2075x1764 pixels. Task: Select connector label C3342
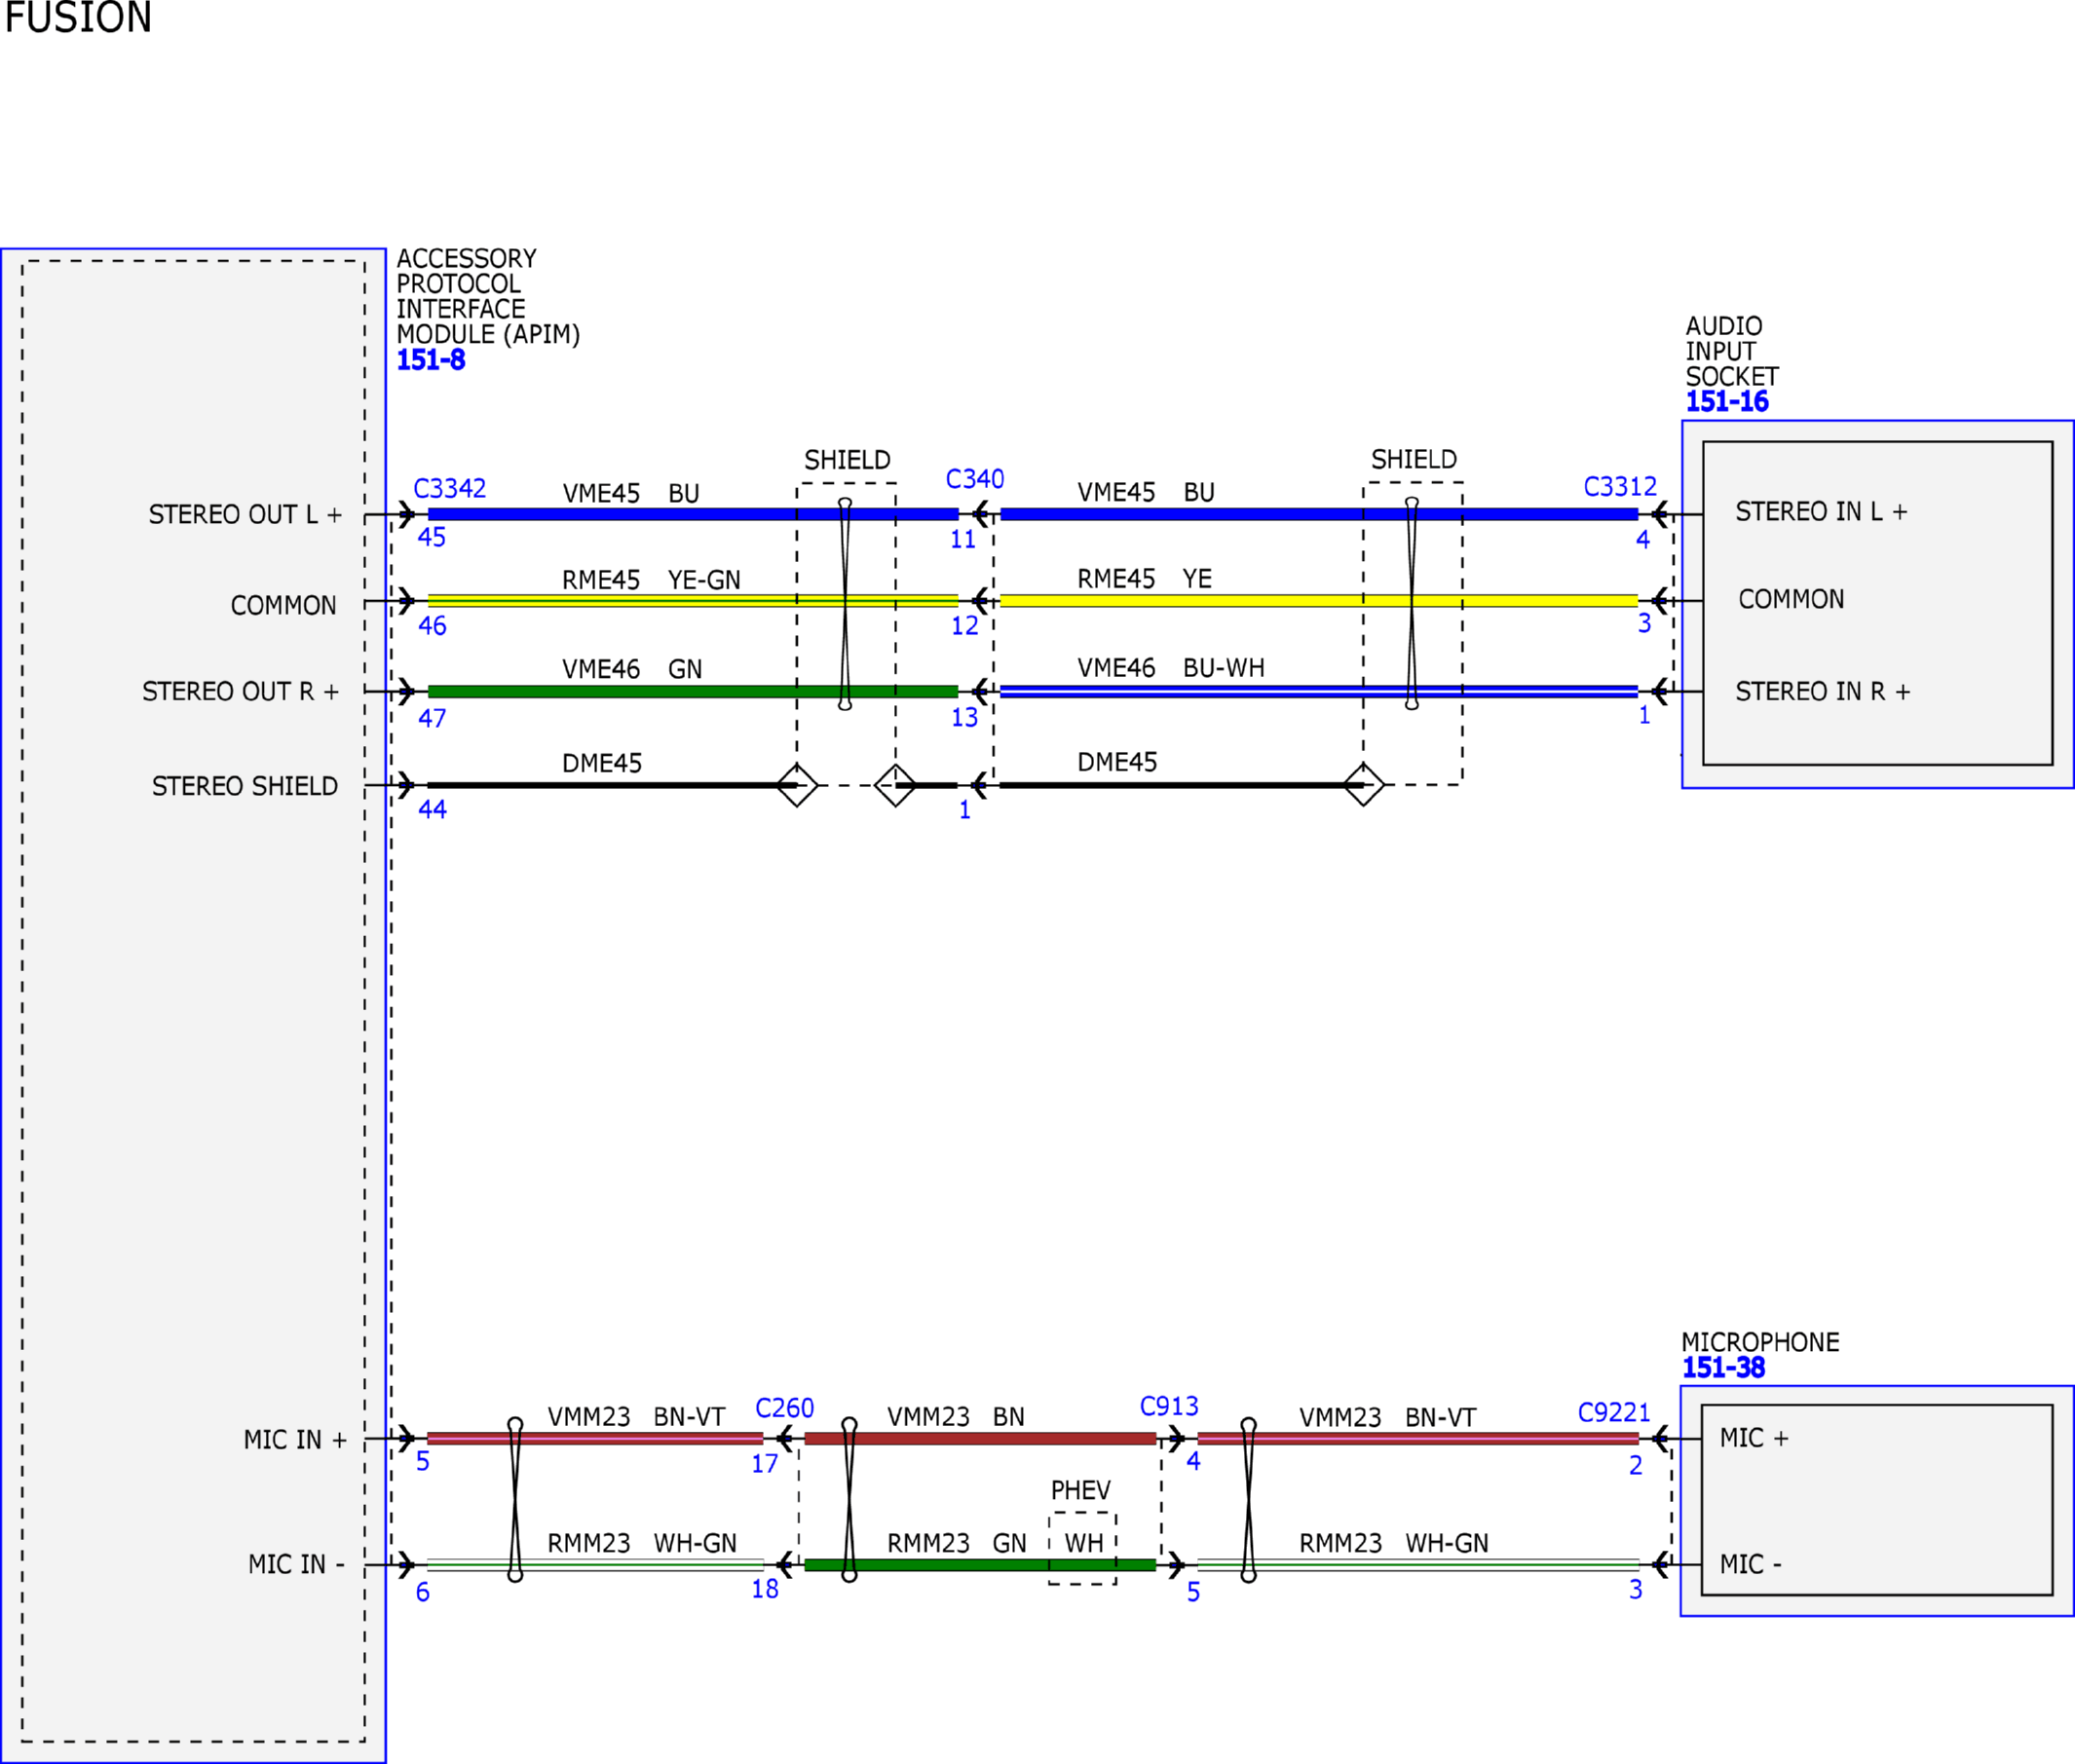pos(450,488)
